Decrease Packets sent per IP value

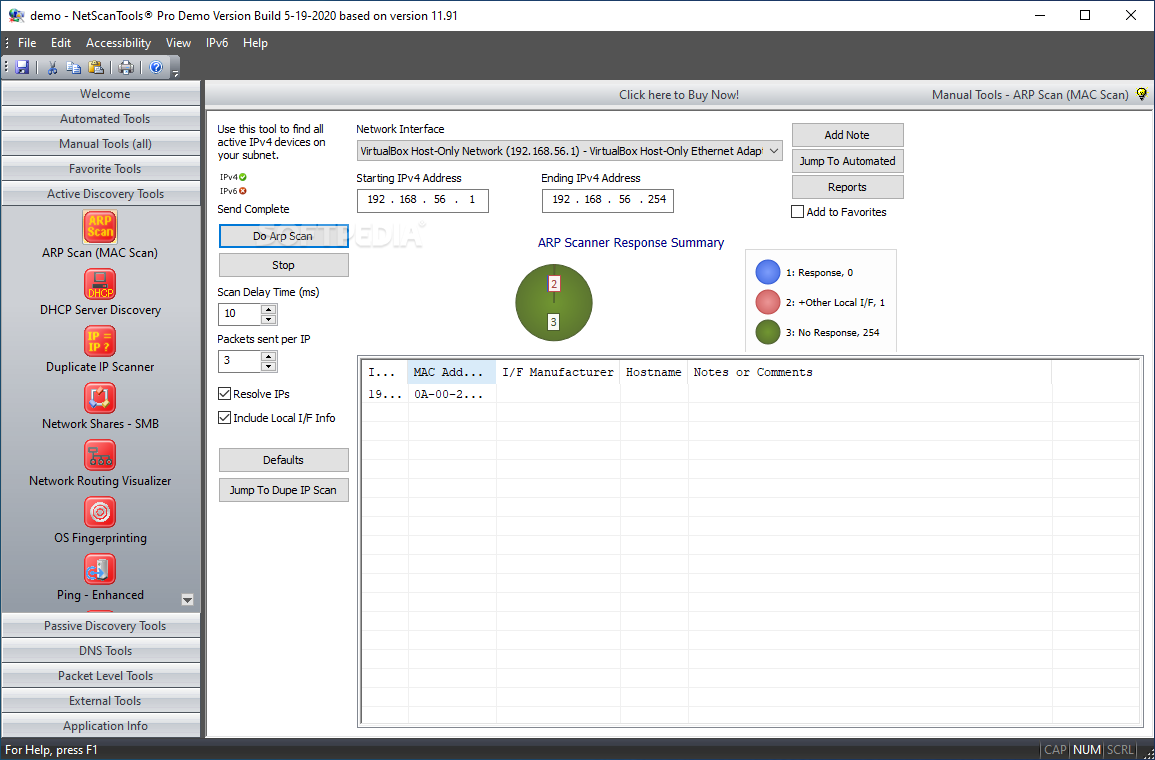tap(269, 367)
